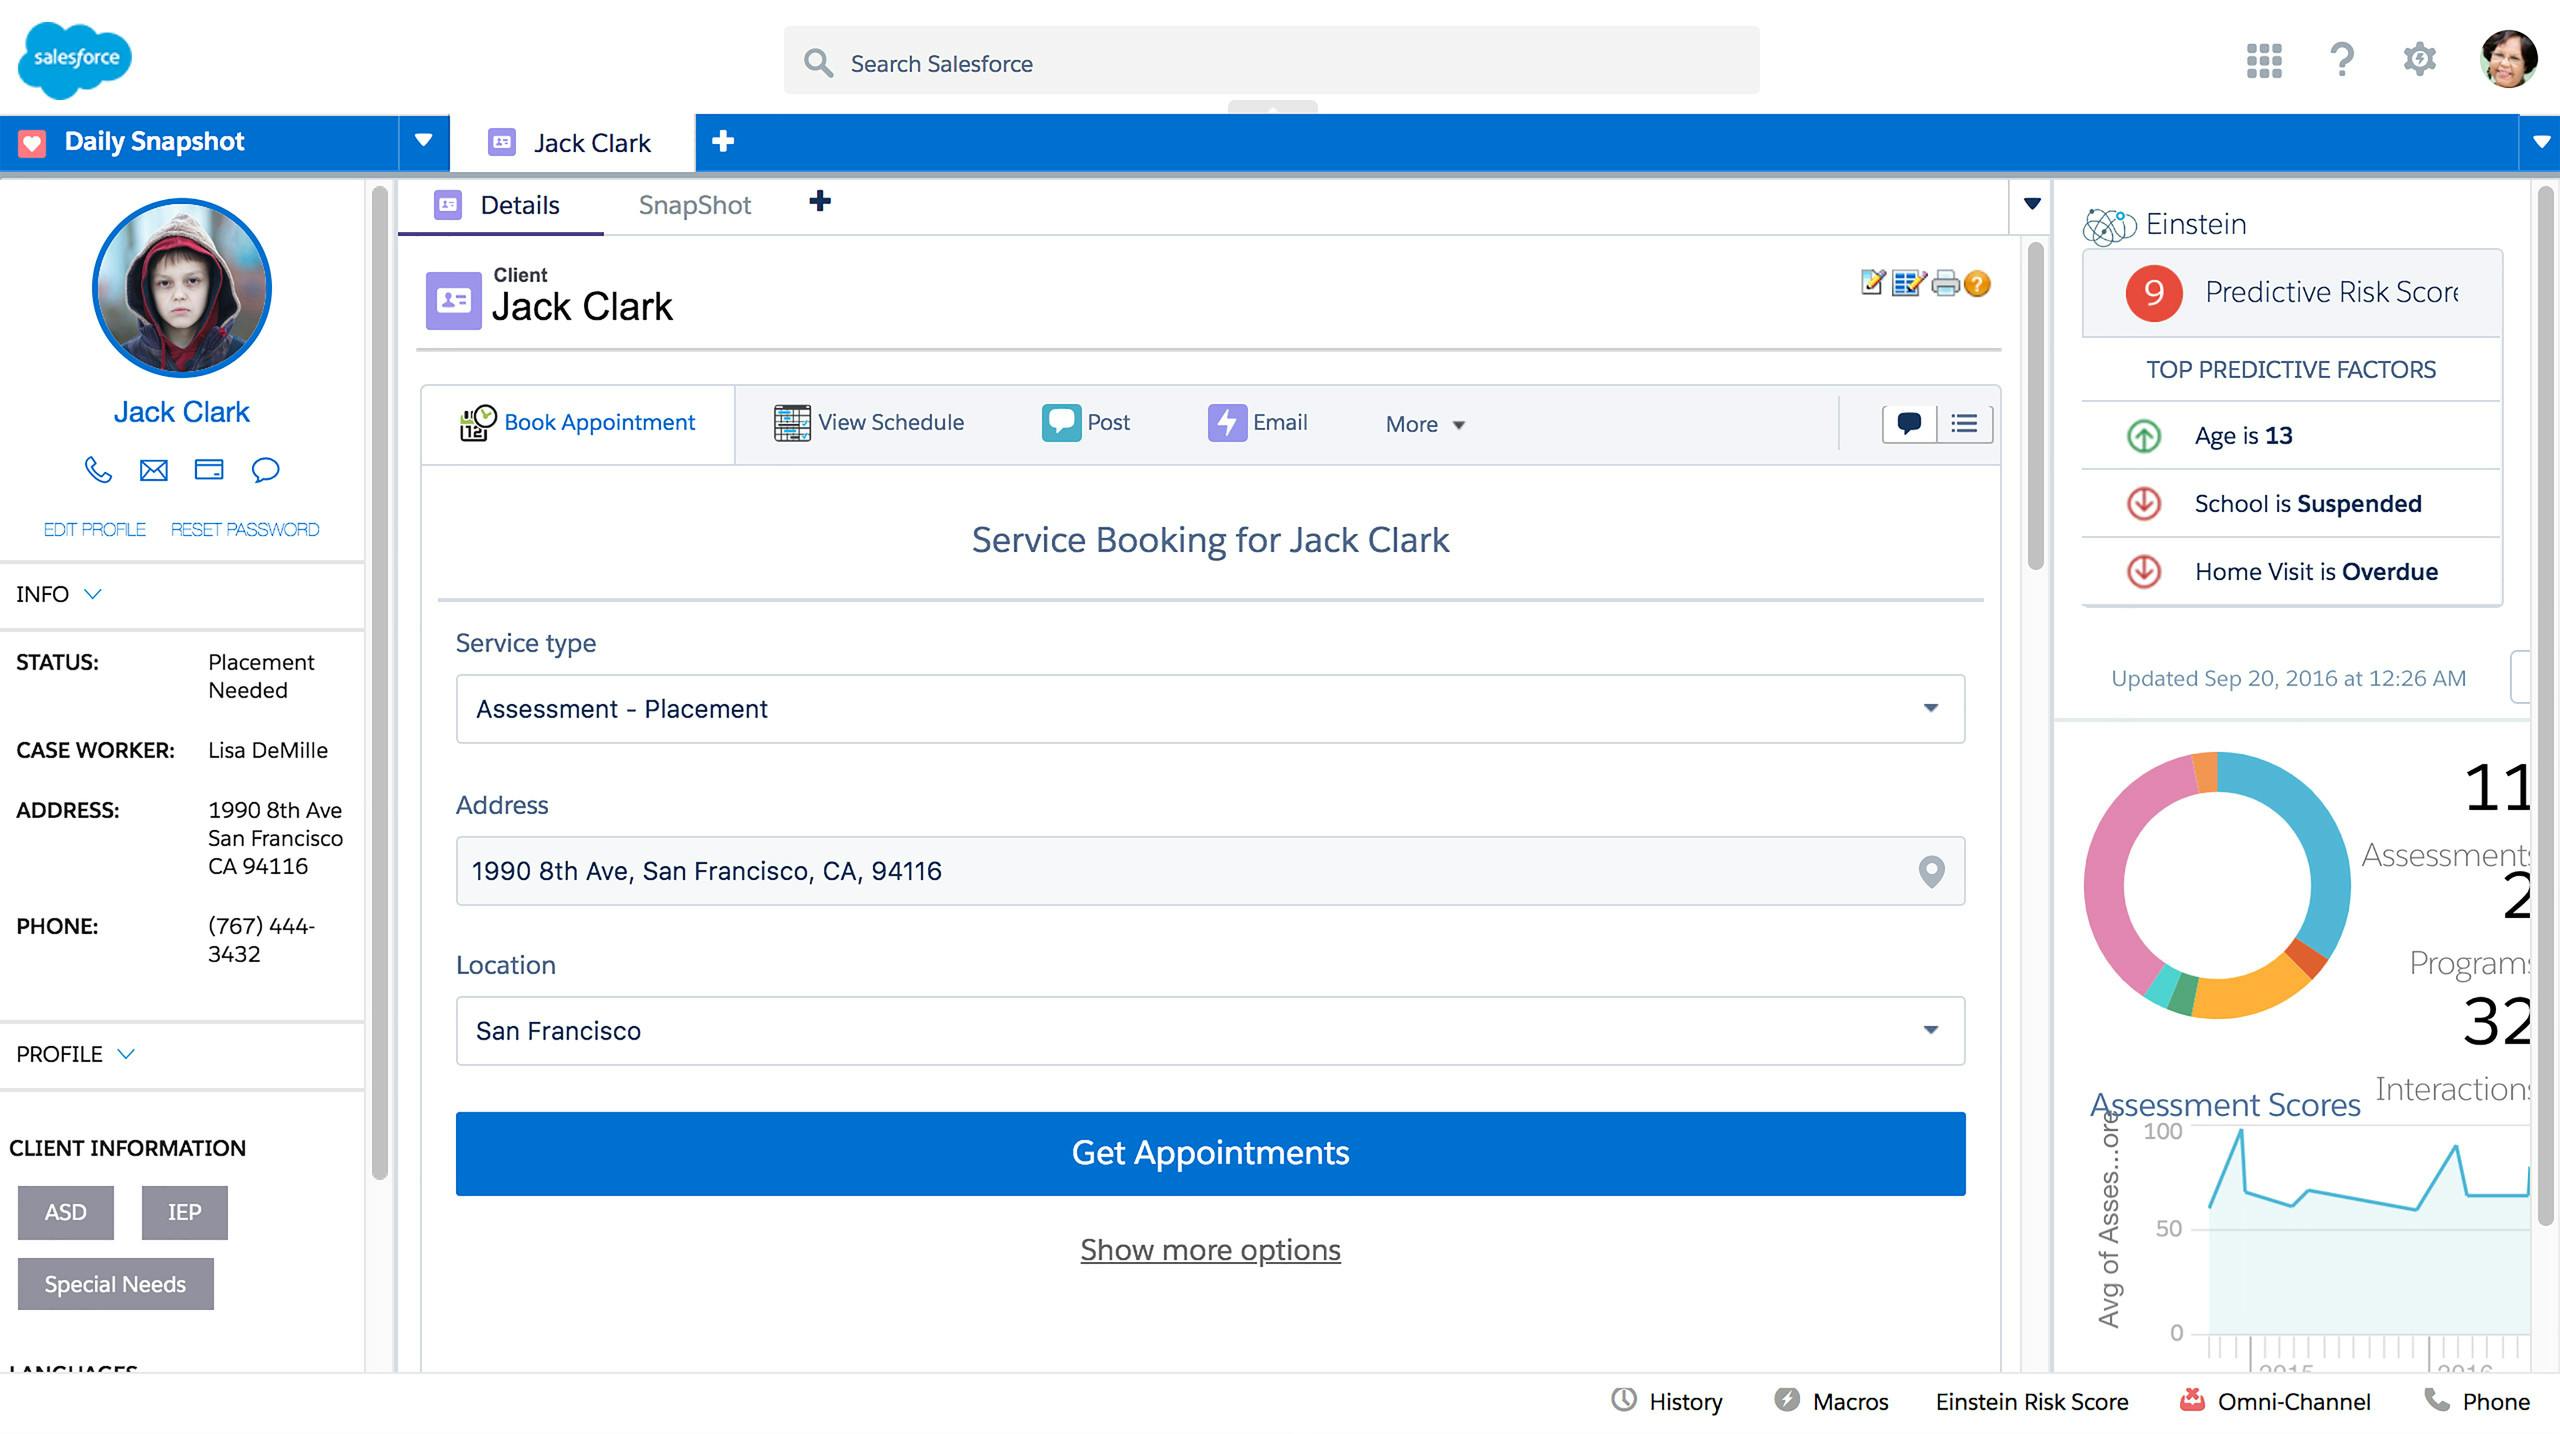Switch to the Details subtab
Viewport: 2560px width, 1434px height.
500,206
